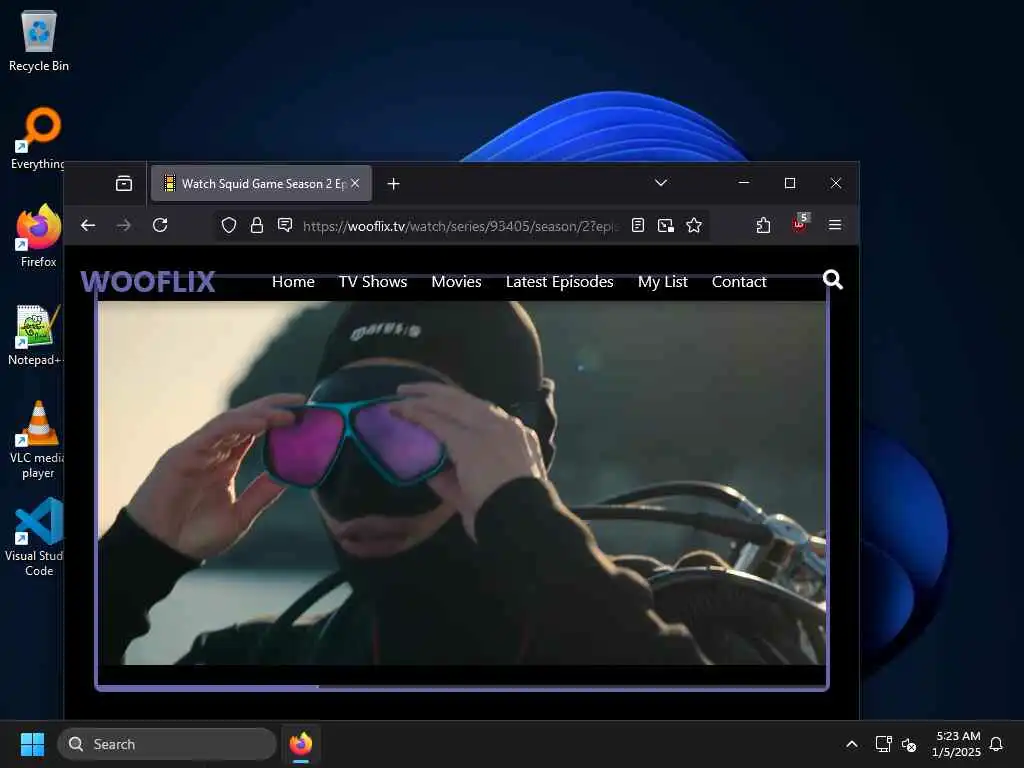The image size is (1024, 768).
Task: Click the site security padlock icon
Action: [257, 225]
